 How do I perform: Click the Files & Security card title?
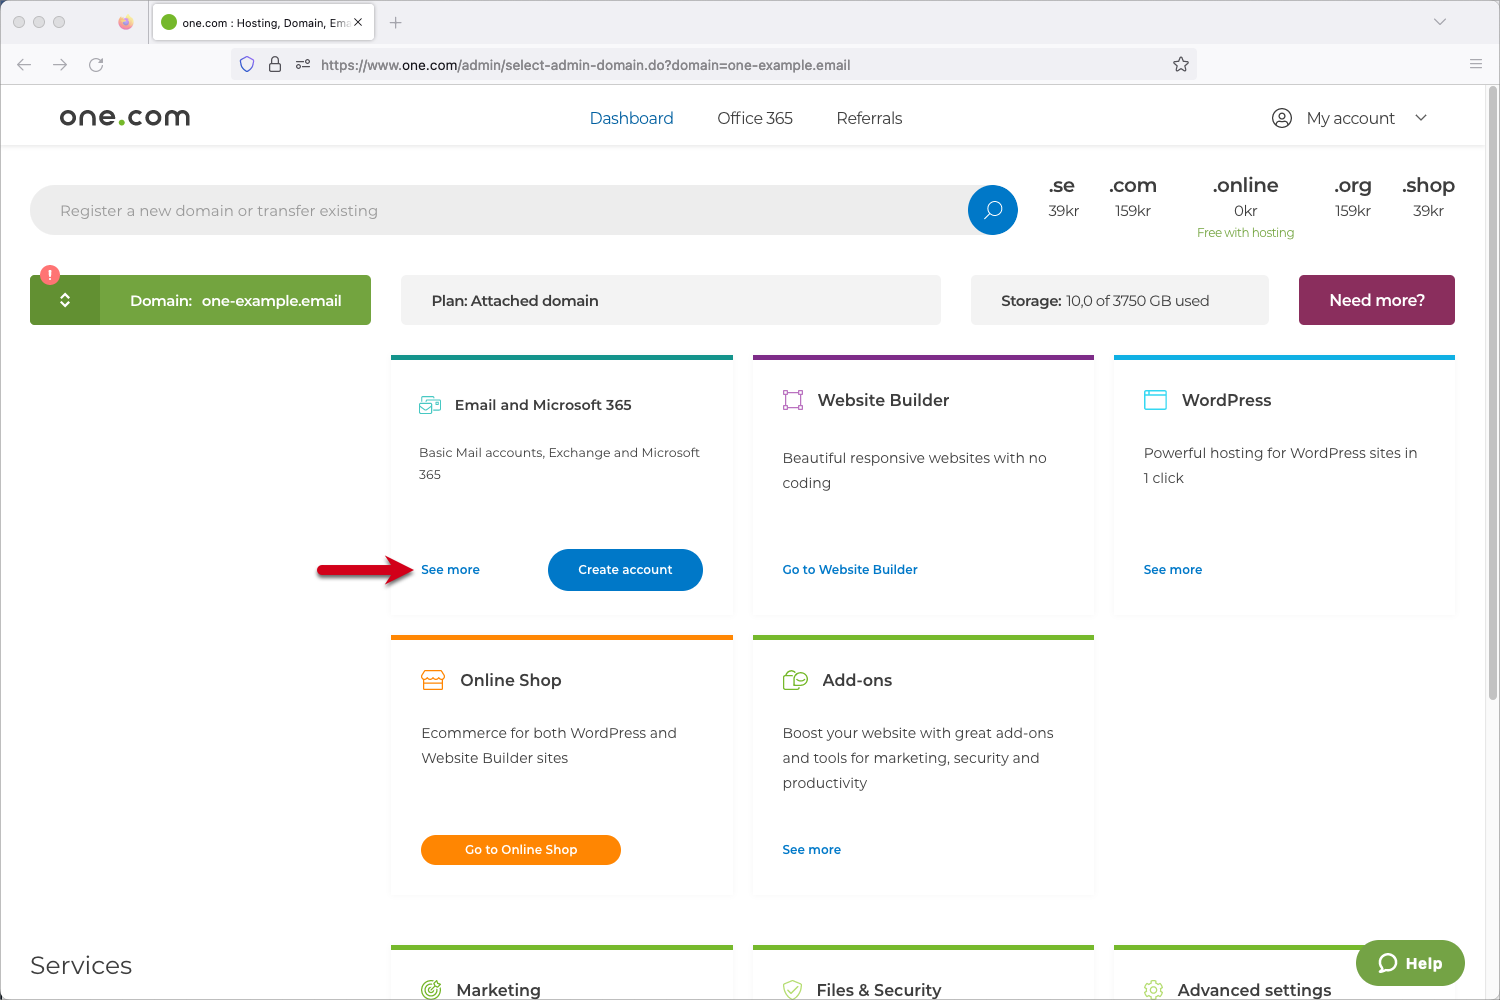(x=879, y=989)
